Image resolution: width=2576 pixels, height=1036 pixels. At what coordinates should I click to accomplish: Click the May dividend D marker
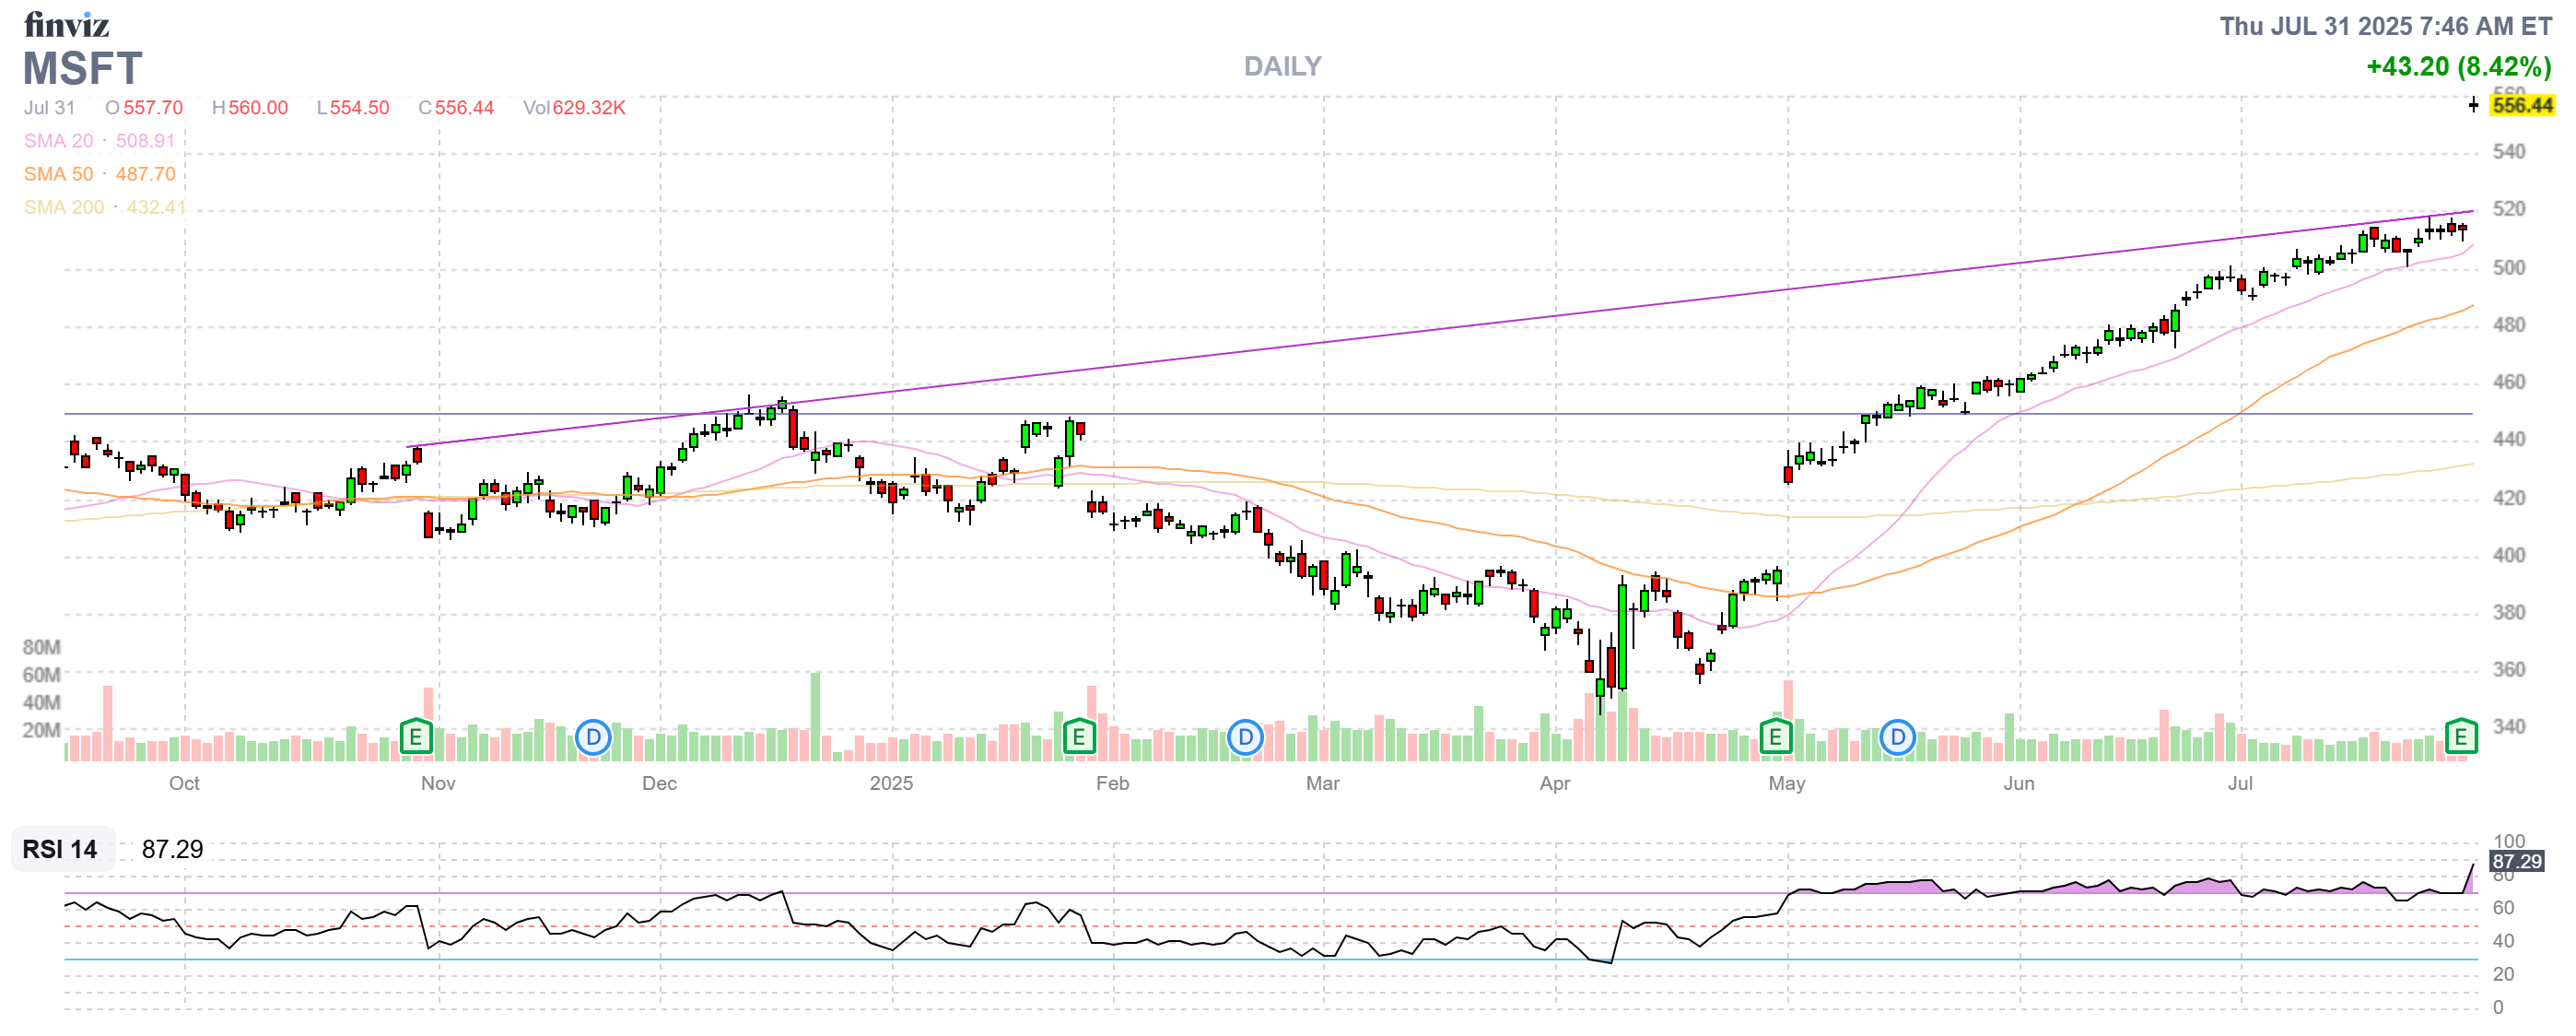[1896, 738]
